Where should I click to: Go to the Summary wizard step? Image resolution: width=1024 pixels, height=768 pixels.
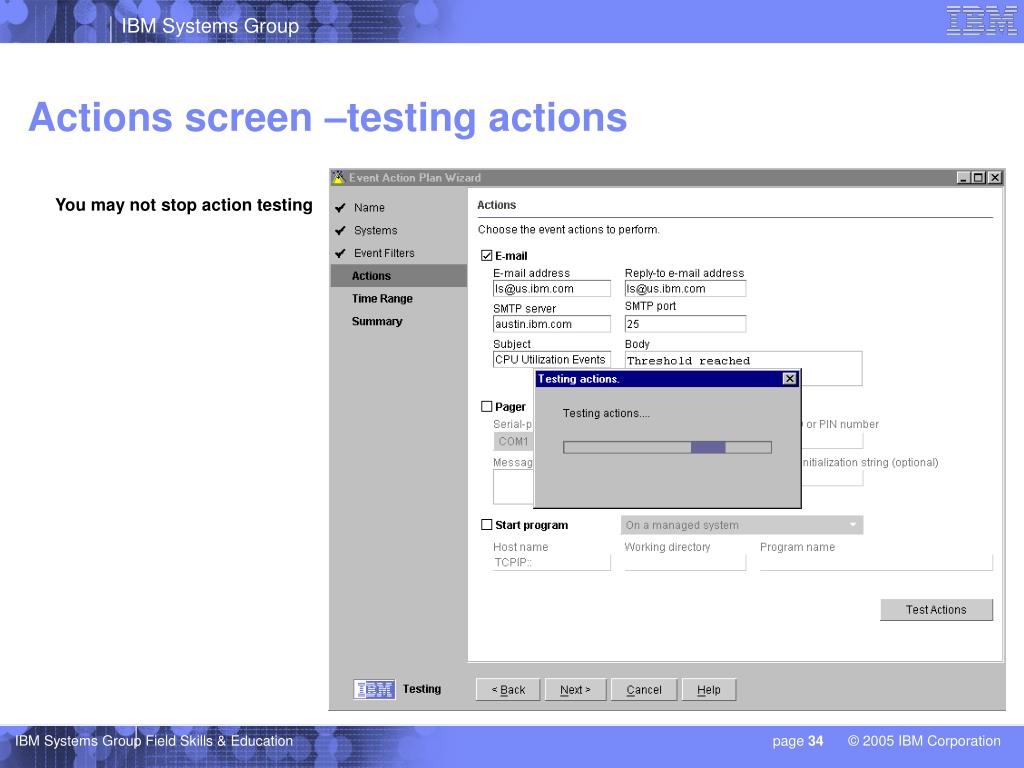[x=377, y=321]
